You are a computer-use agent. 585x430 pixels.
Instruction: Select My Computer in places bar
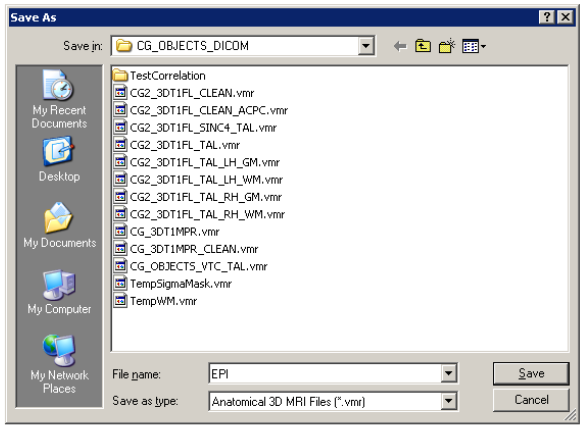coord(59,292)
